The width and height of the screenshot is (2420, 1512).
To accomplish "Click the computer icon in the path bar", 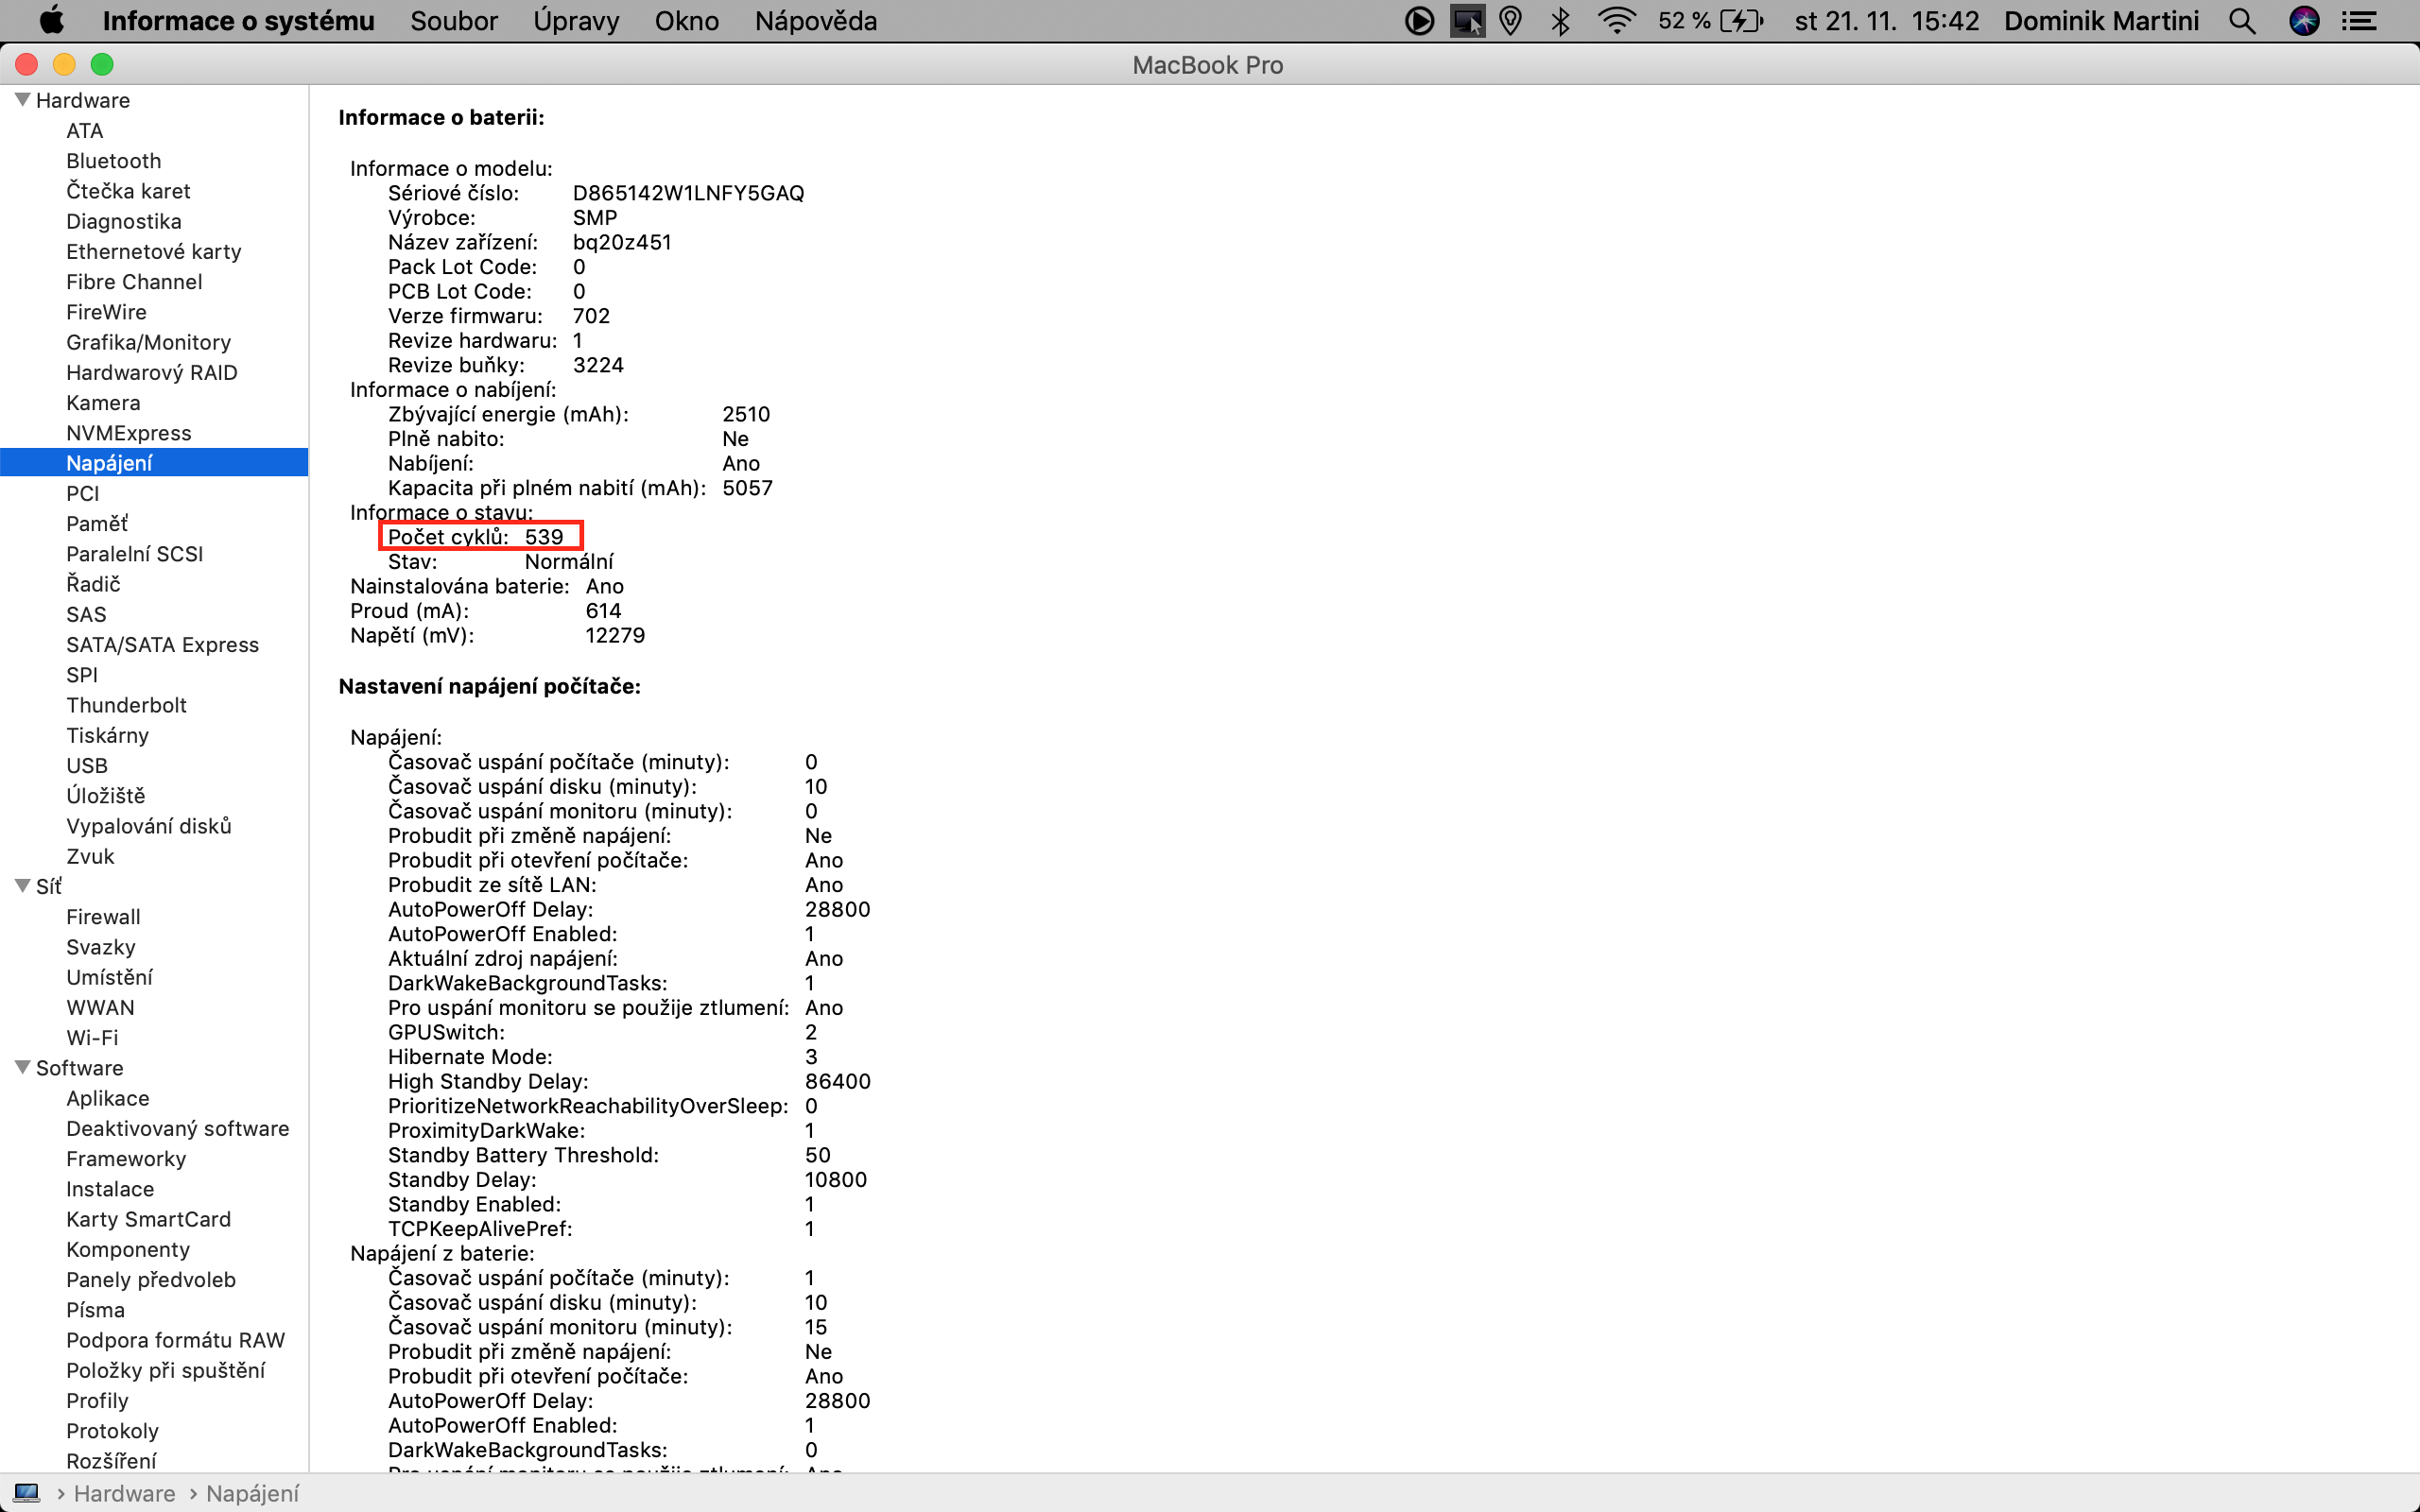I will click(27, 1493).
